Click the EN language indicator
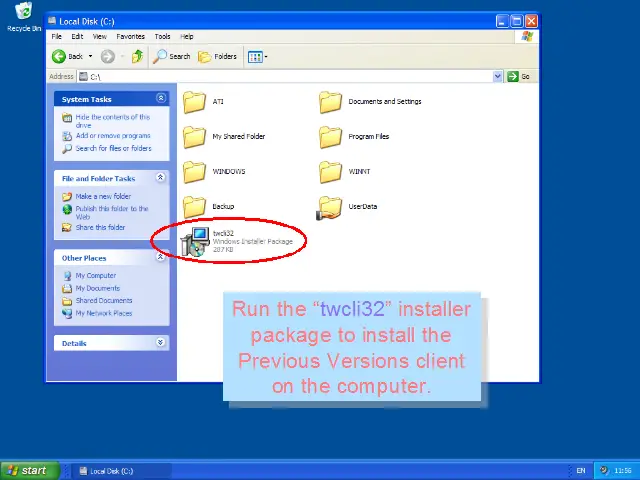 [581, 471]
